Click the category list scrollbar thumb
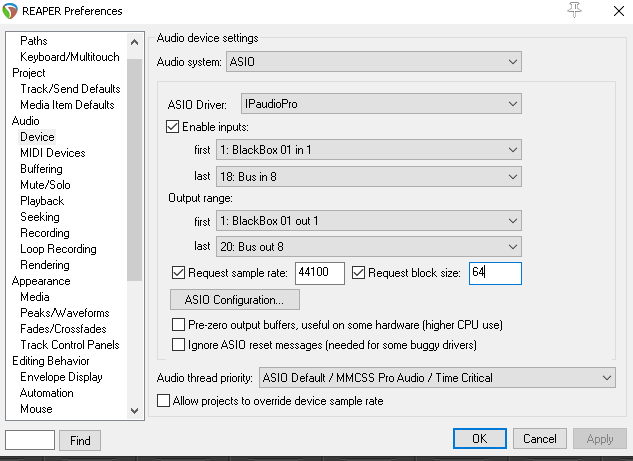633x461 pixels. 134,170
